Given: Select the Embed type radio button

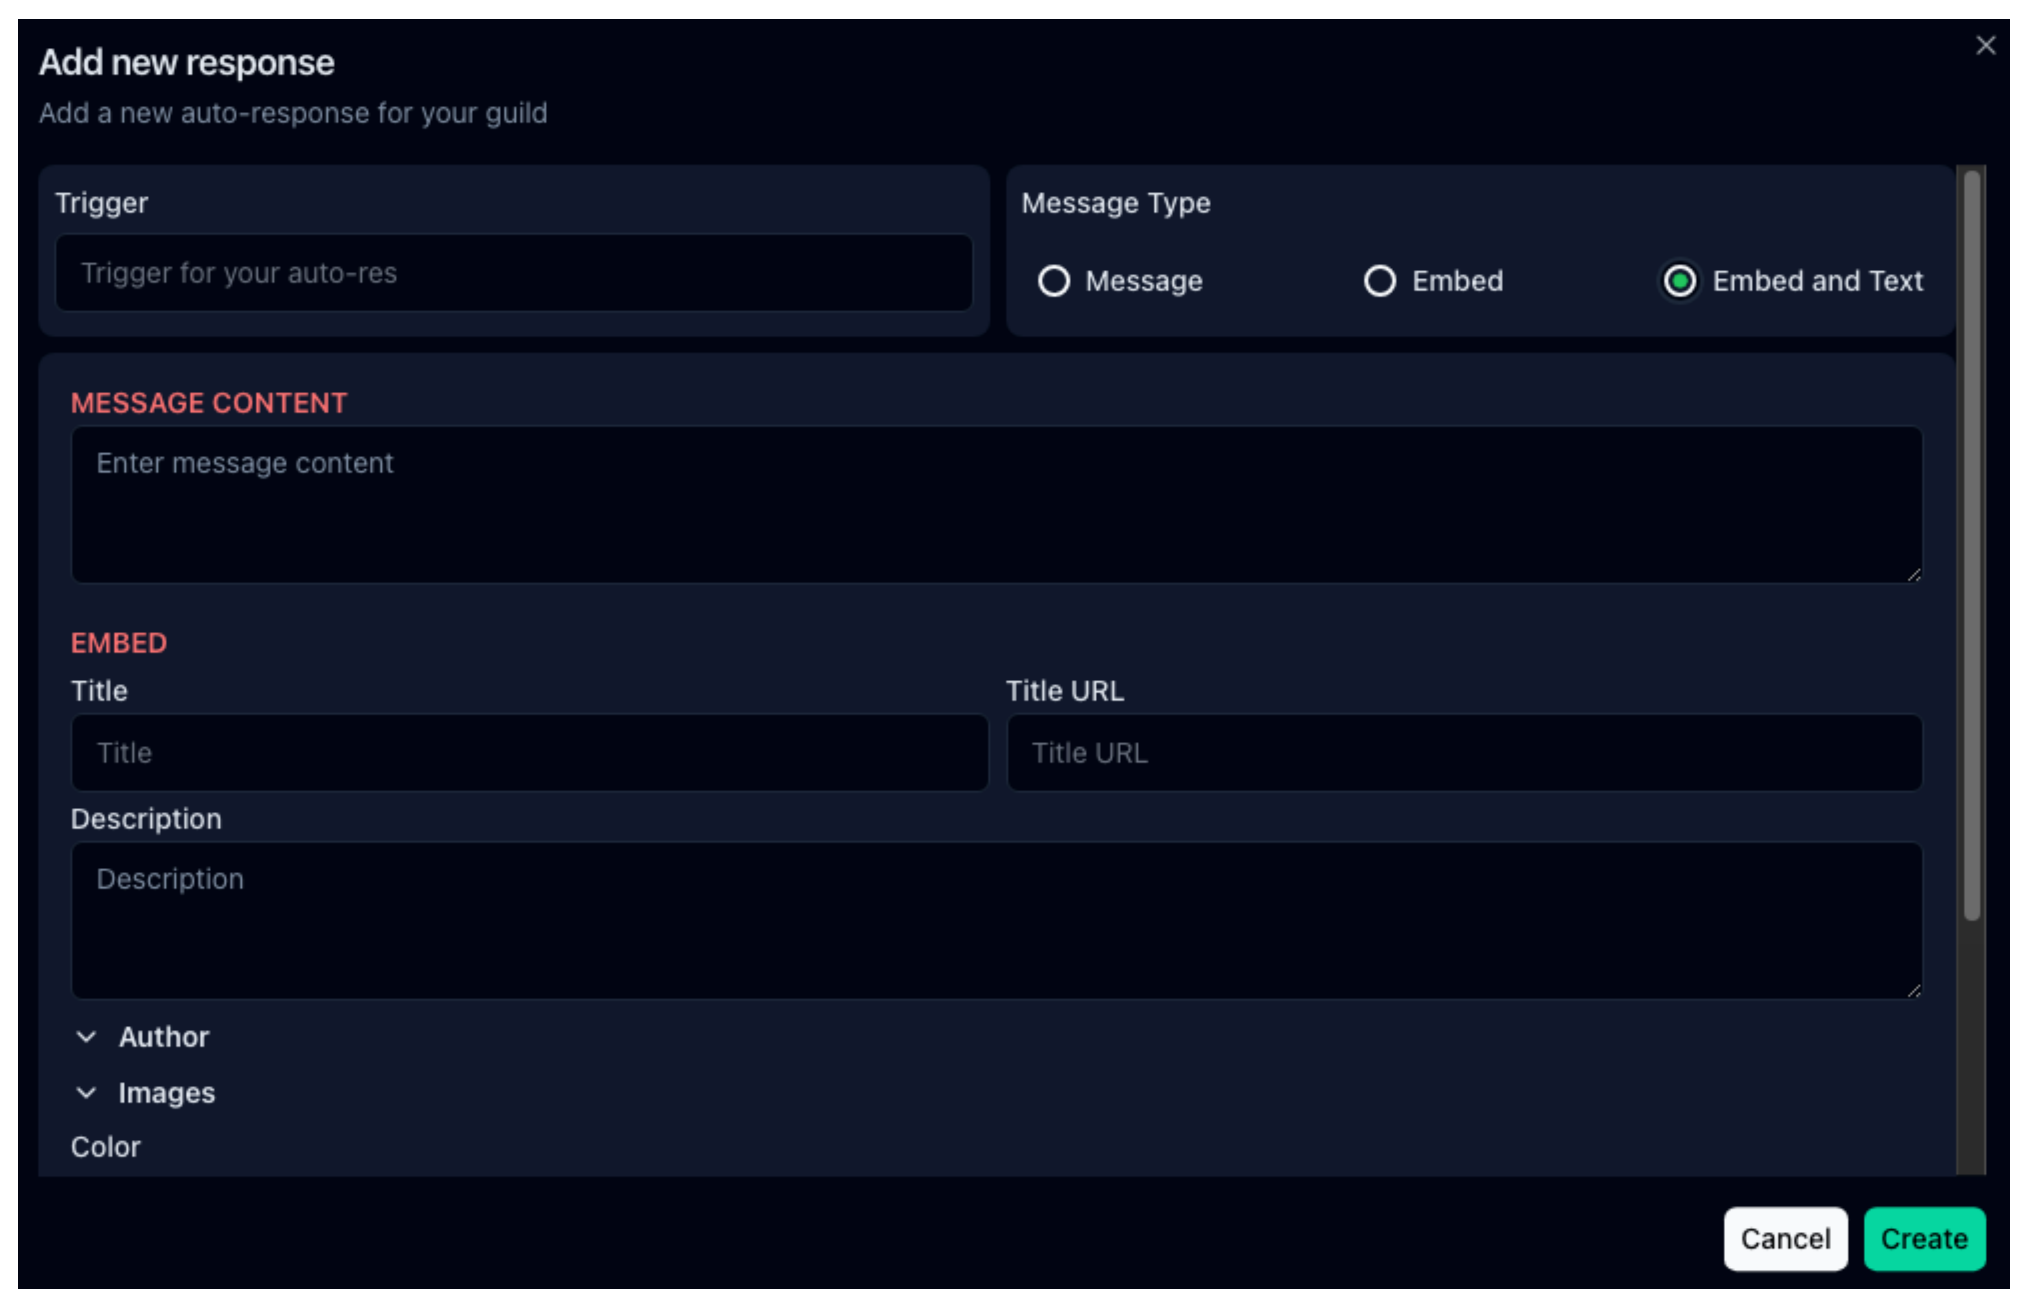Looking at the screenshot, I should pos(1377,280).
